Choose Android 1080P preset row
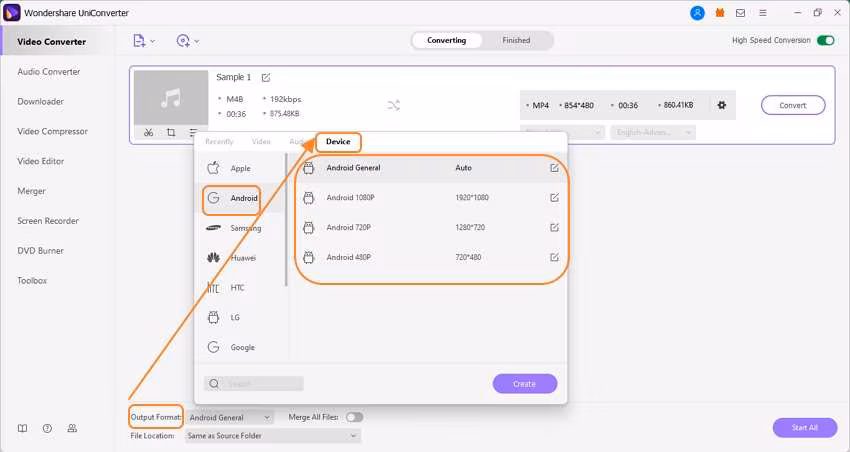This screenshot has width=850, height=452. click(430, 198)
